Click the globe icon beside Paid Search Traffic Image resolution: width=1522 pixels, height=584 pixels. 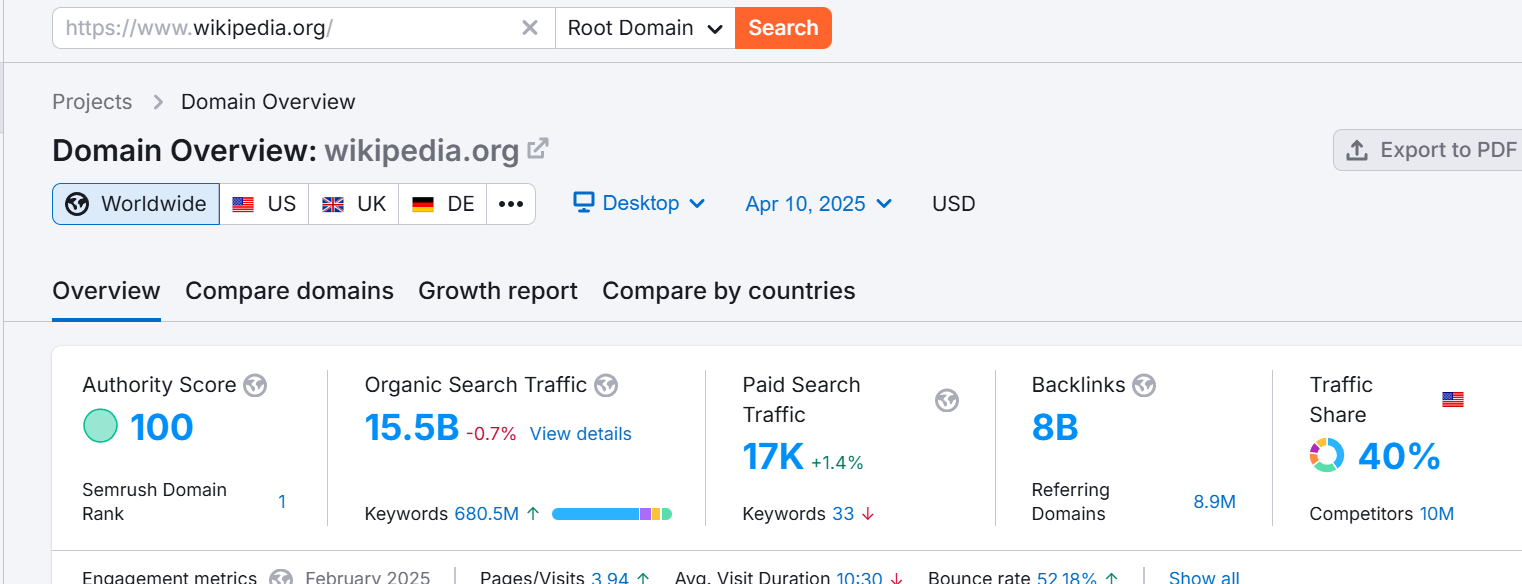pos(947,400)
